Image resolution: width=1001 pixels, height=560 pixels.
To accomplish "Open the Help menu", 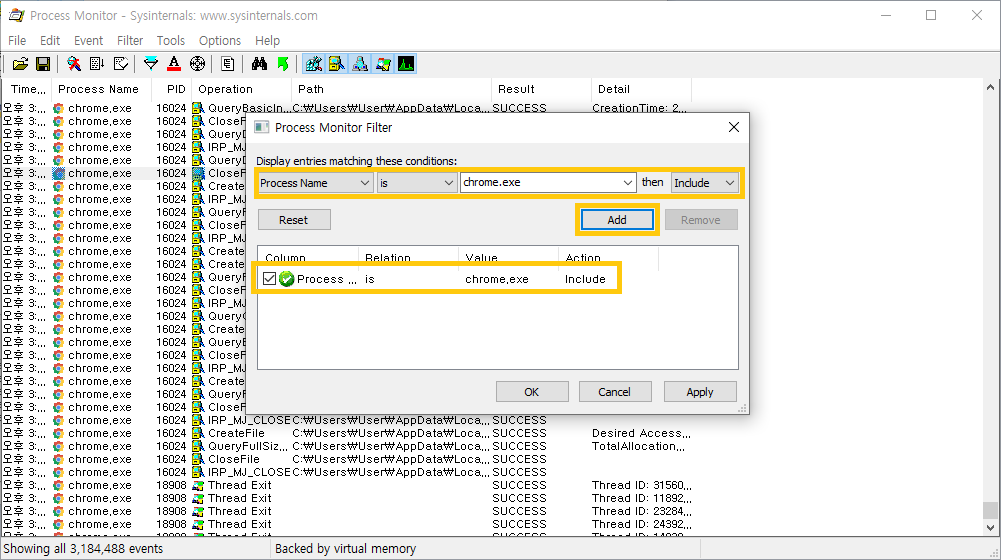I will point(267,40).
